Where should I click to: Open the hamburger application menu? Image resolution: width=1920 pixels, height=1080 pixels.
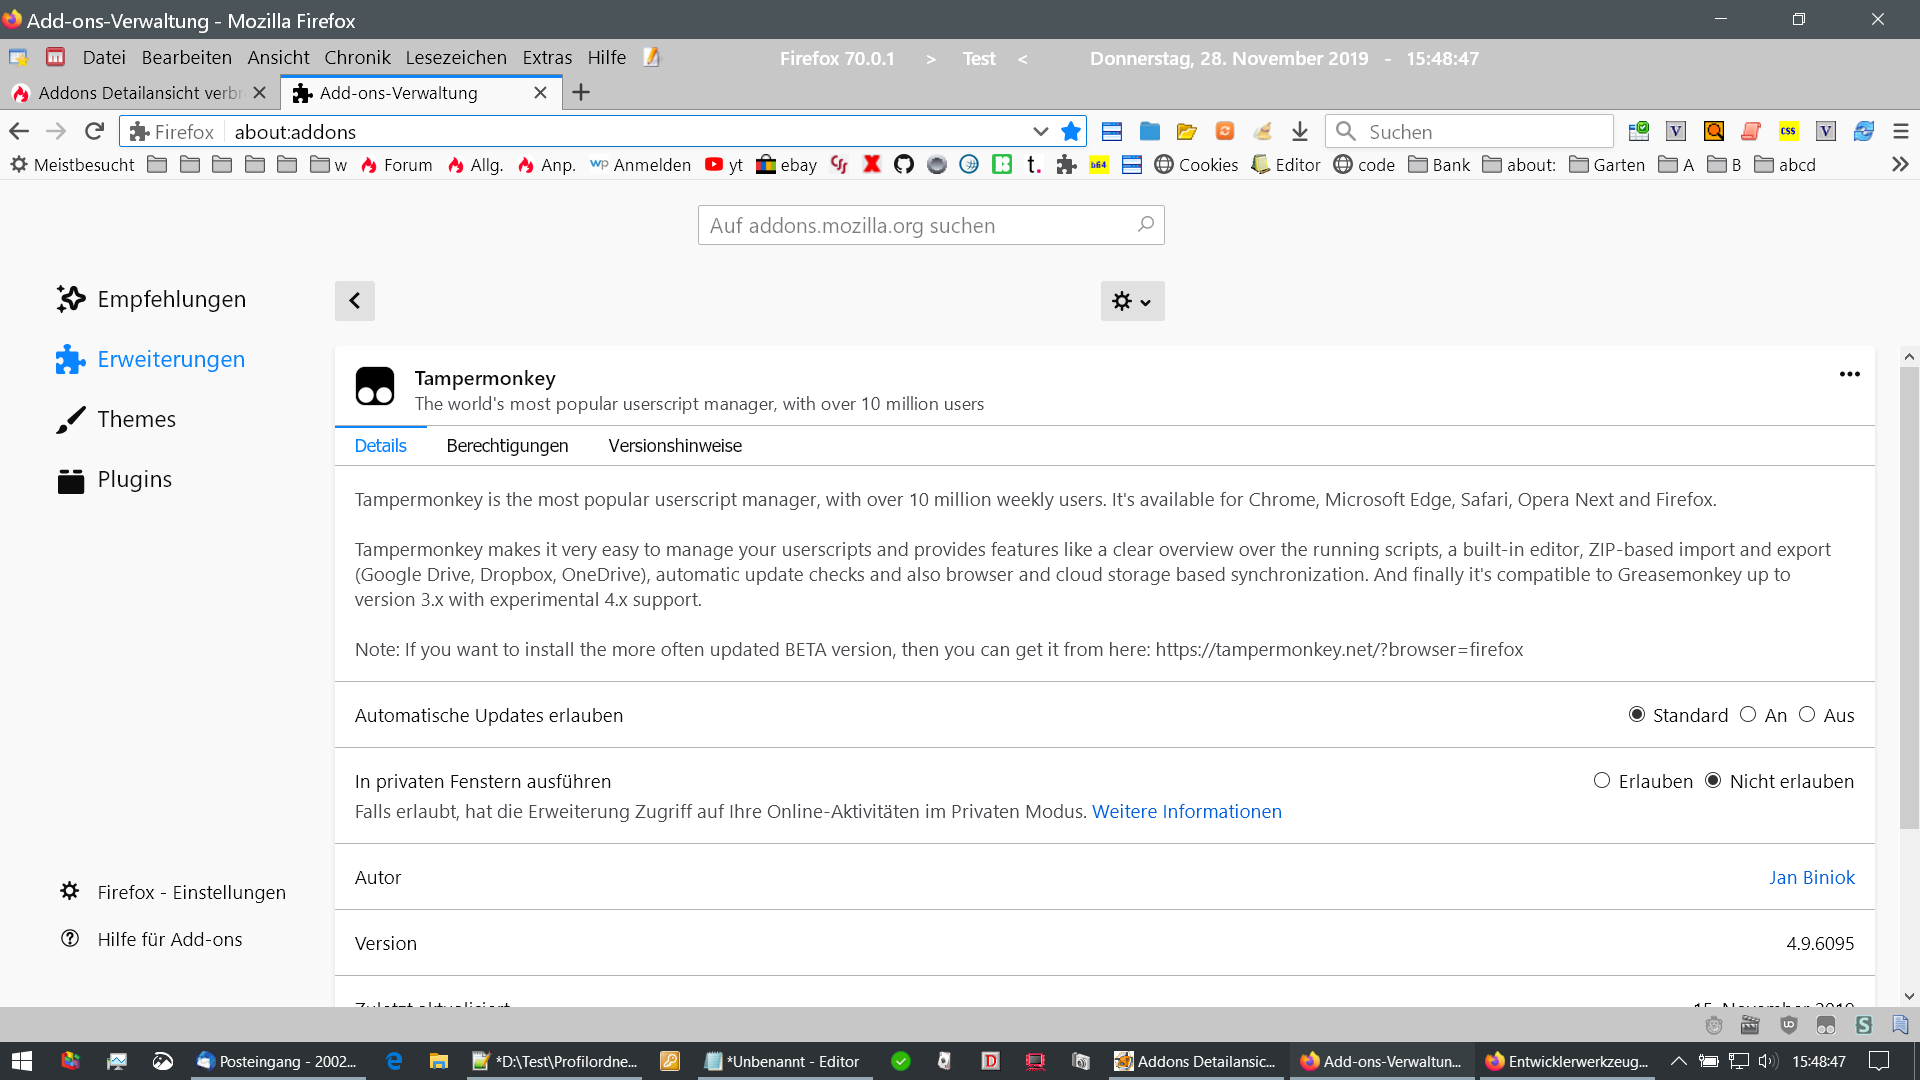pyautogui.click(x=1900, y=131)
